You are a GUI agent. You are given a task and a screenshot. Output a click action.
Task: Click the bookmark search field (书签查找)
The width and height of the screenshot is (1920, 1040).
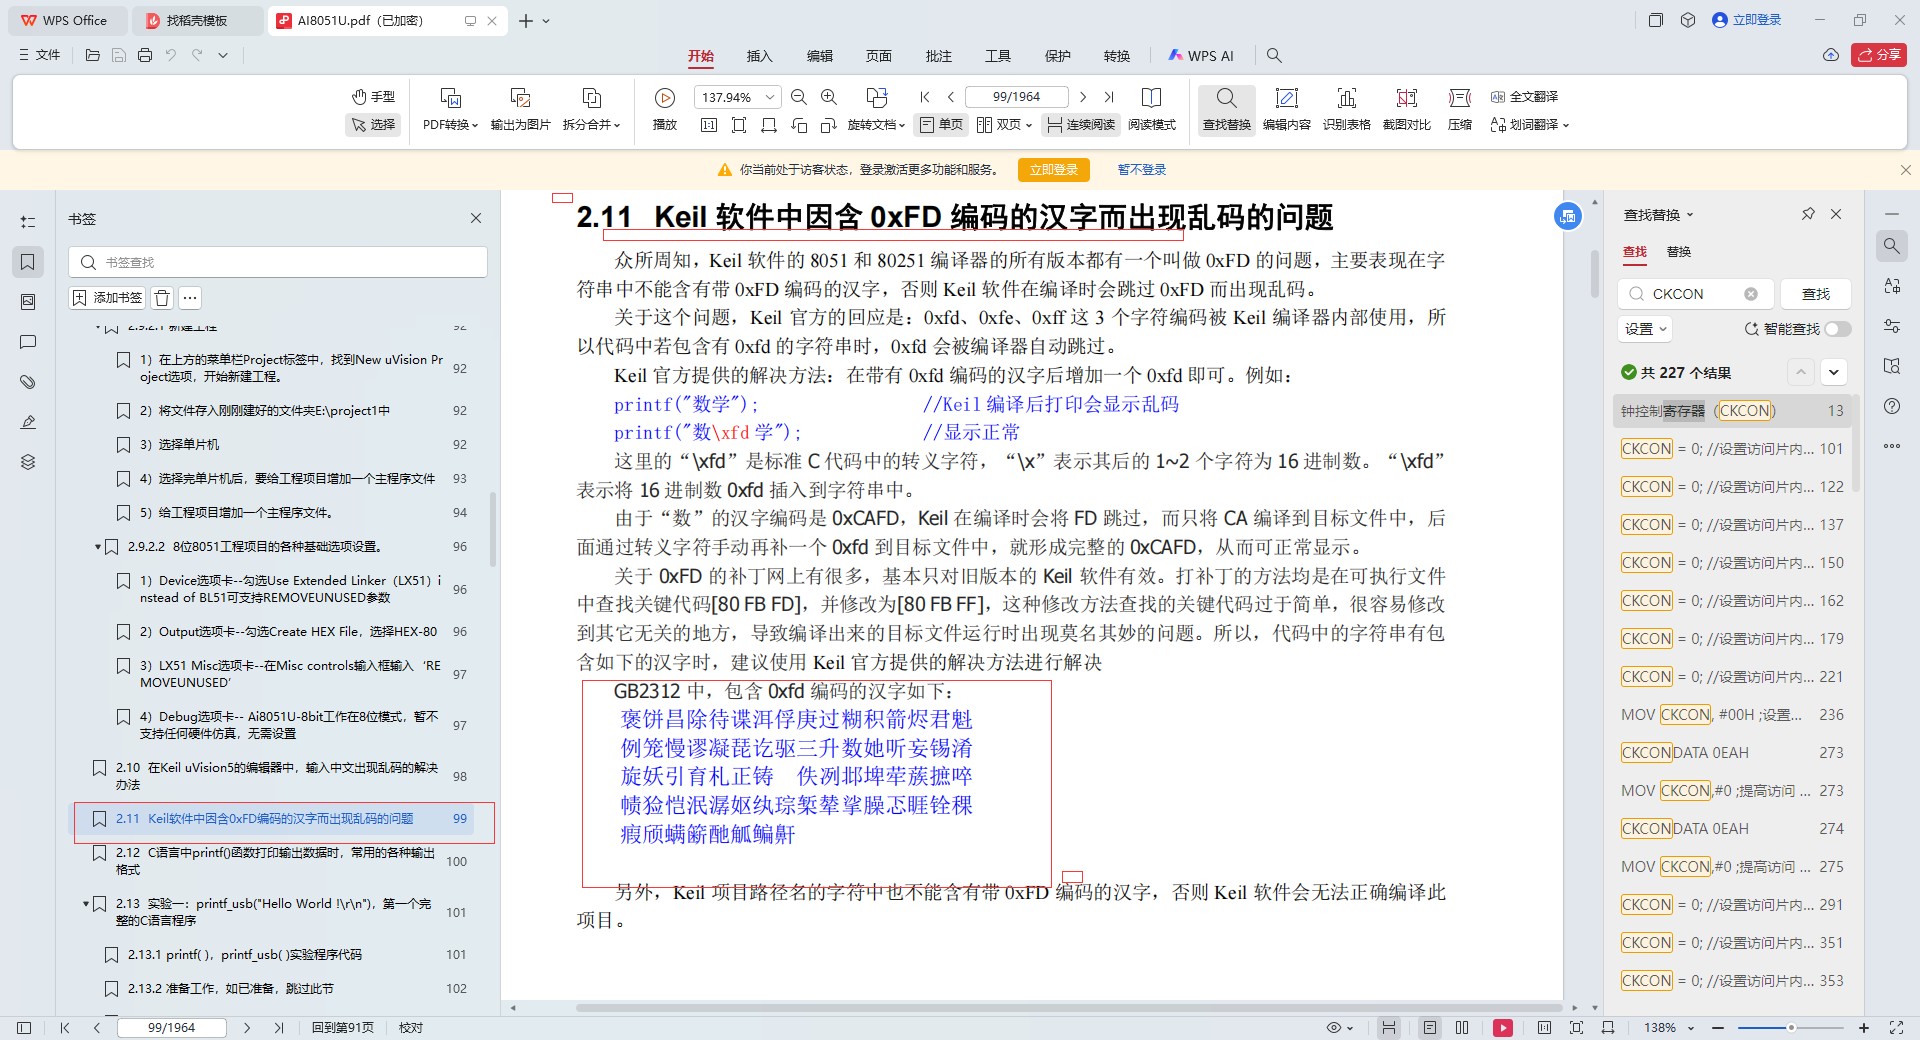[278, 262]
